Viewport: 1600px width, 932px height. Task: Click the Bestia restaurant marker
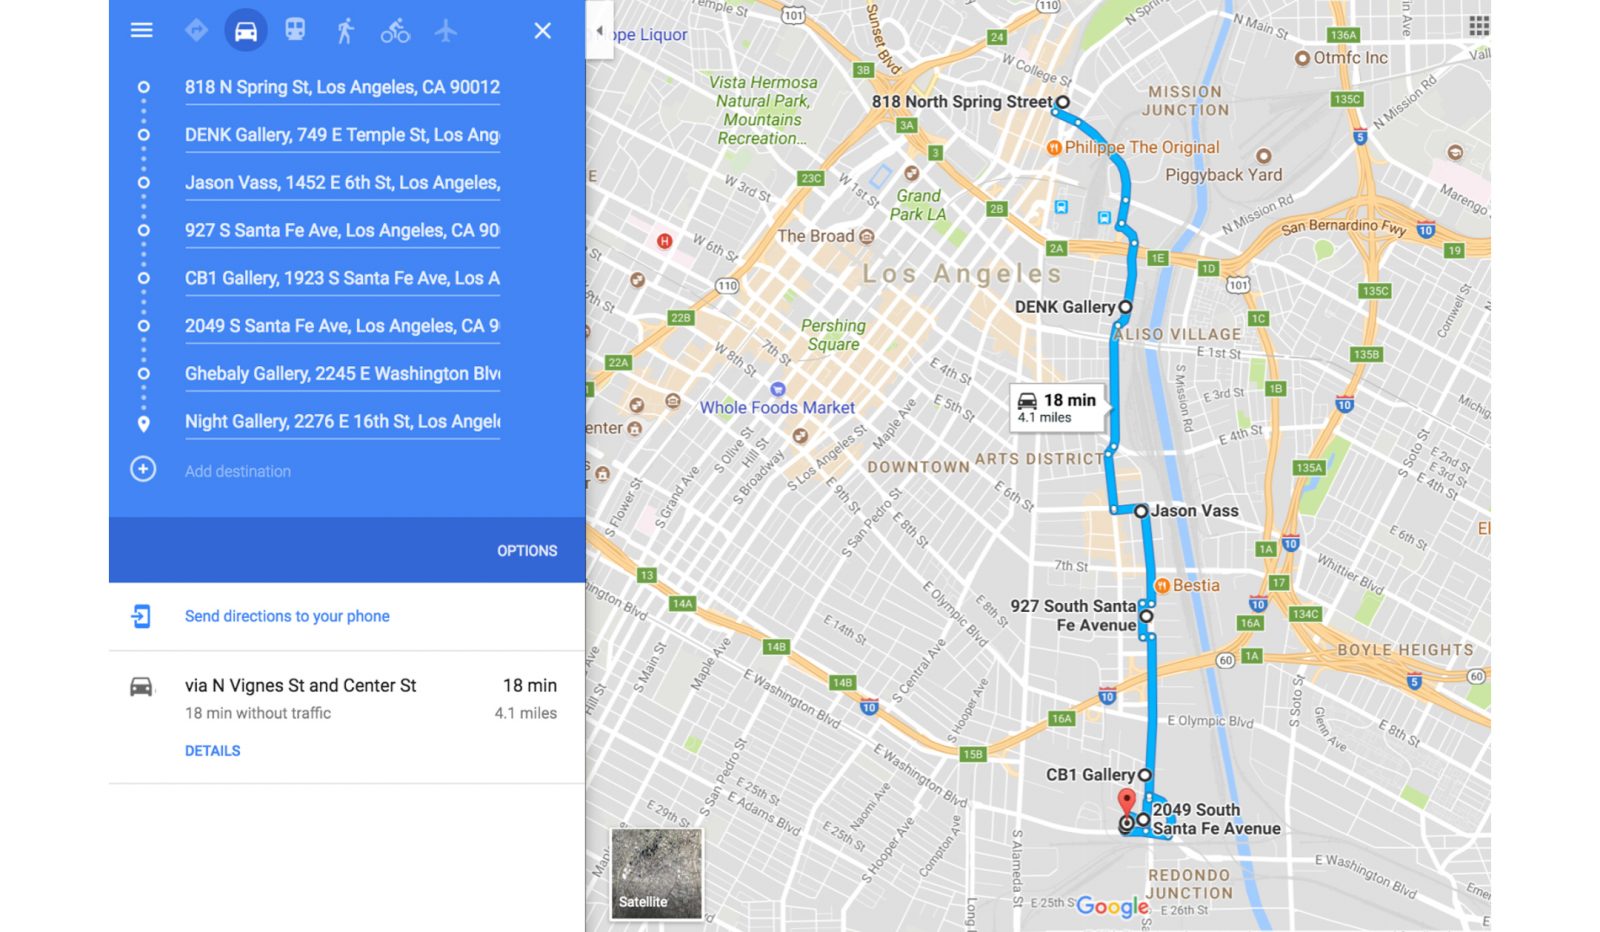(1162, 585)
